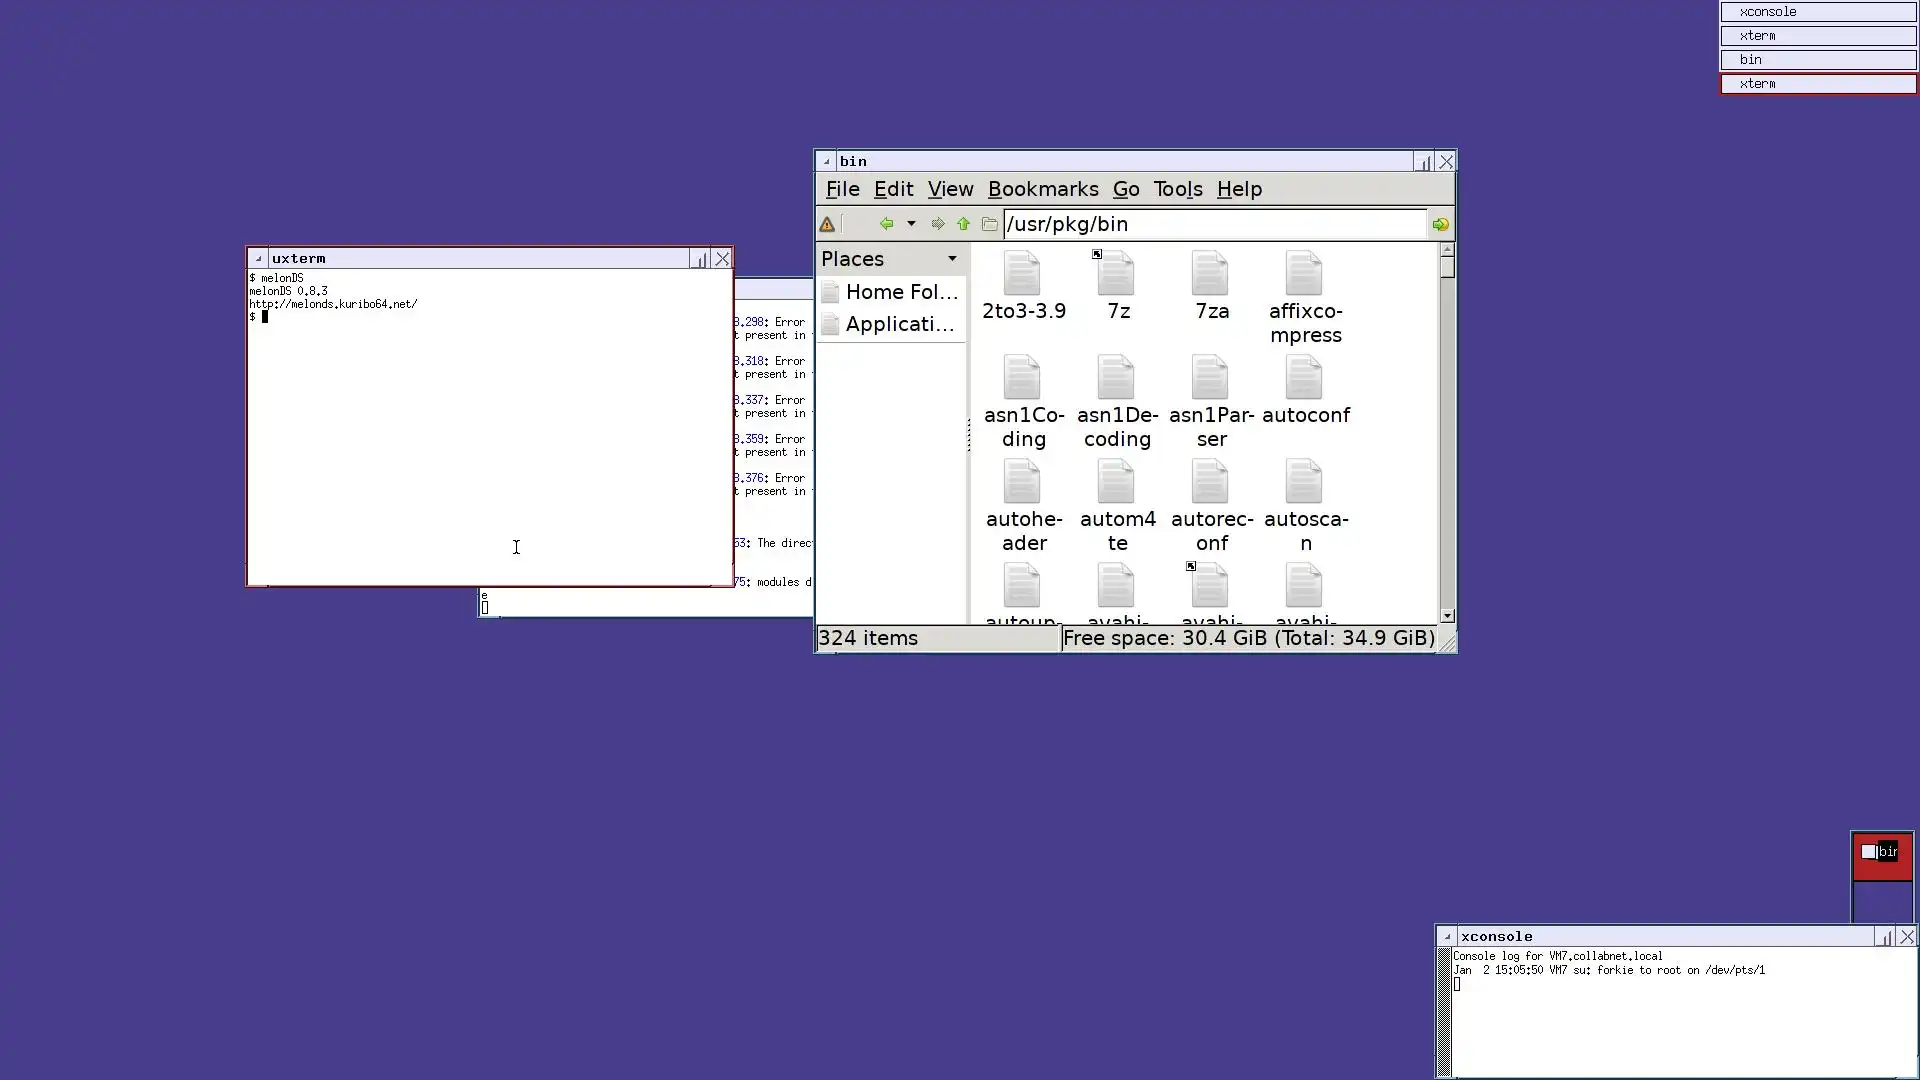
Task: Select the autoconf file icon
Action: pyautogui.click(x=1304, y=380)
